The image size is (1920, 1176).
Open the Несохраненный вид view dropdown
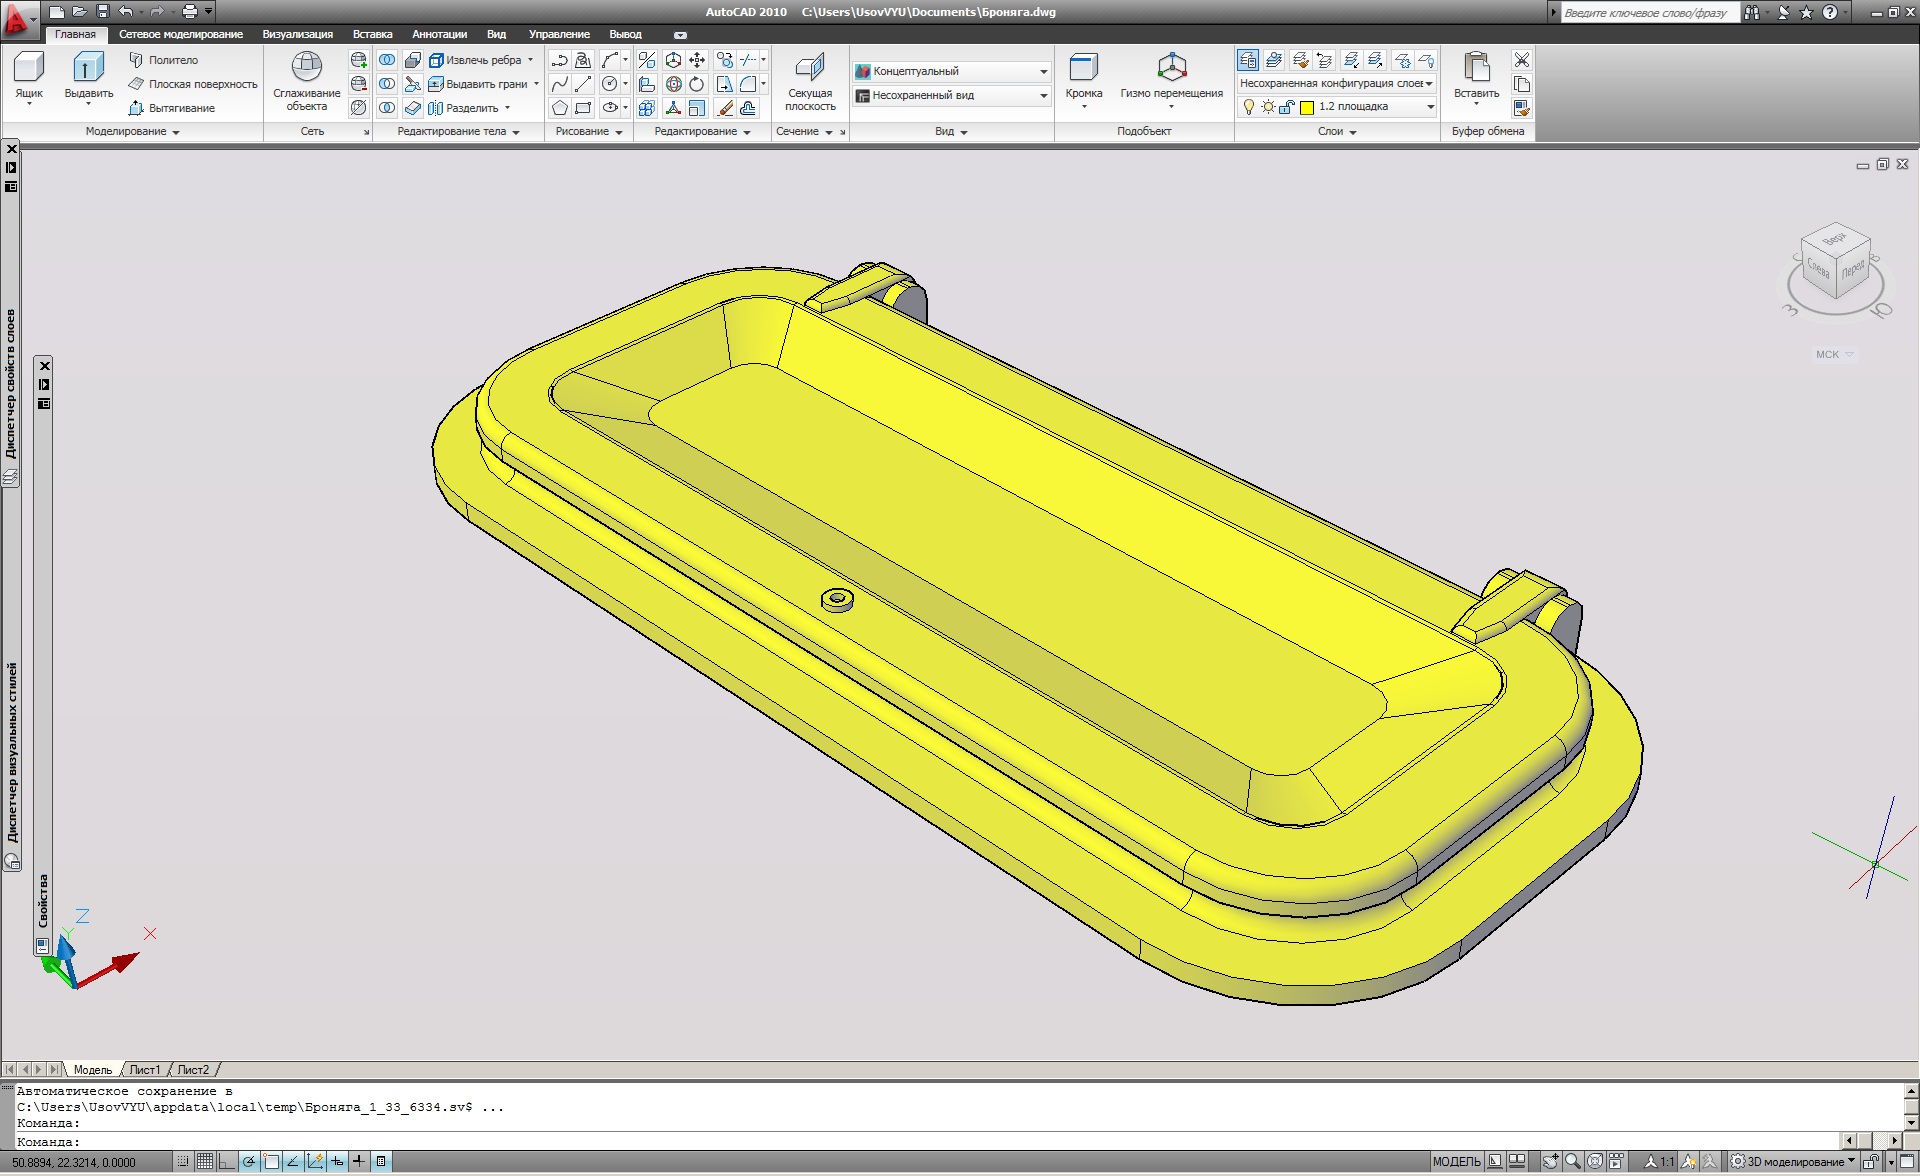951,95
